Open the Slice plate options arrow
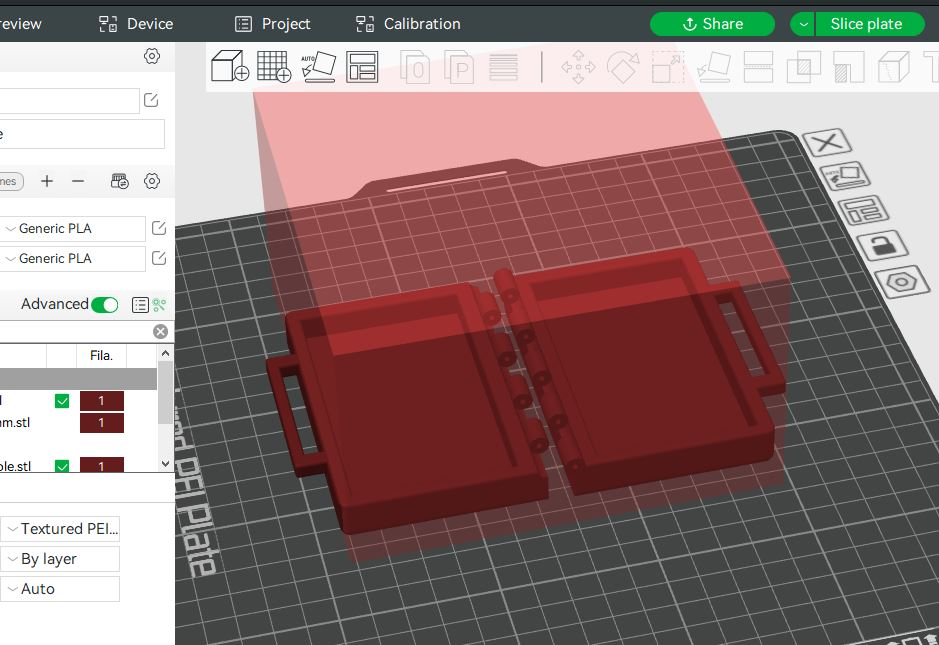 coord(802,24)
